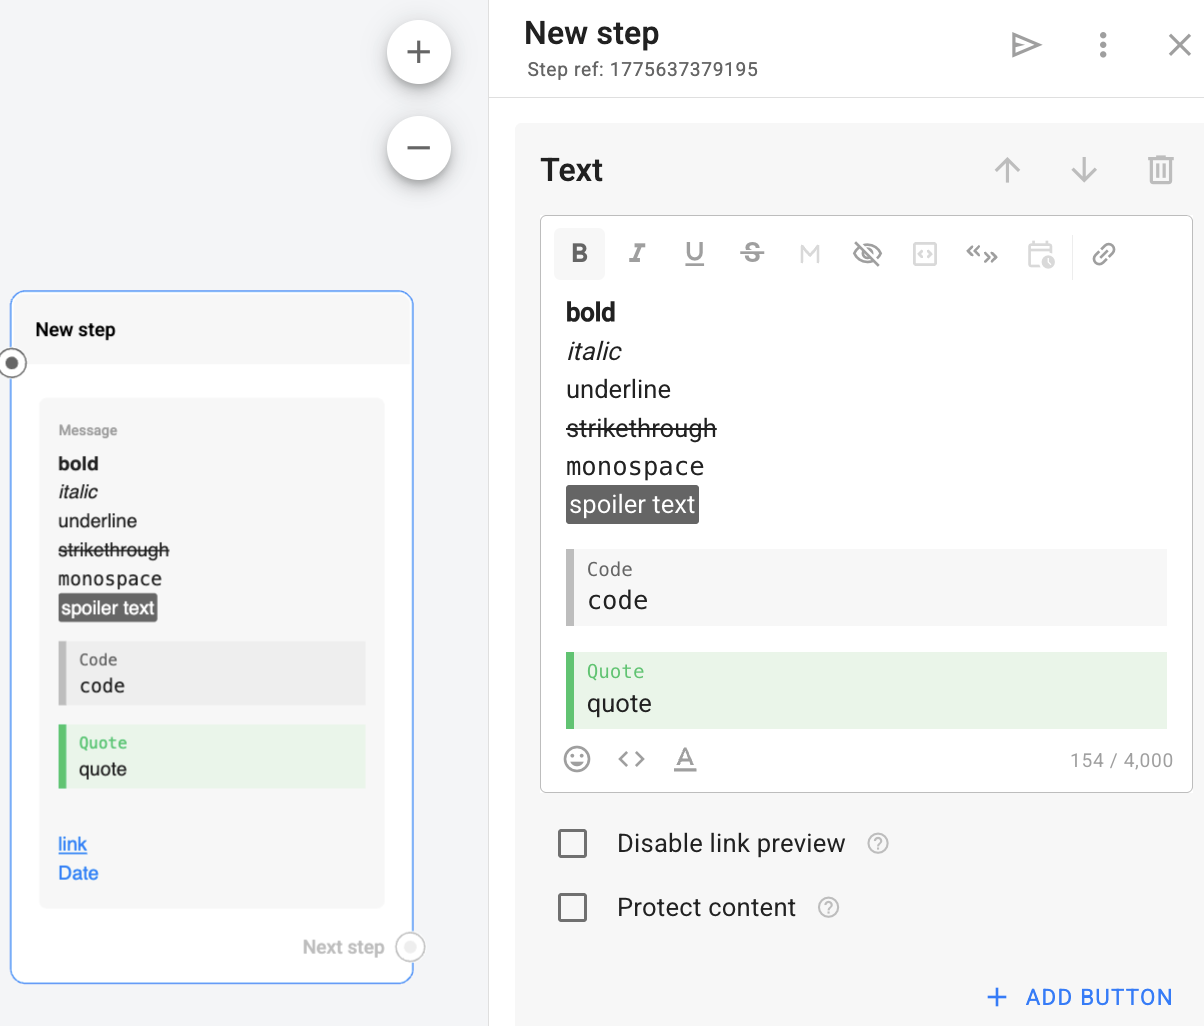Move Text block down
This screenshot has width=1204, height=1026.
(1084, 170)
